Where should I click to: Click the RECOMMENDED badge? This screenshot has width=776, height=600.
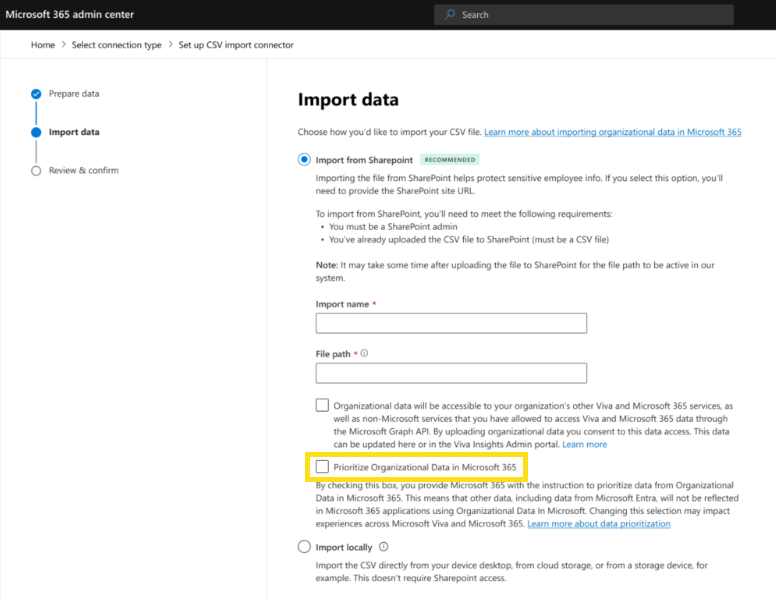point(450,159)
